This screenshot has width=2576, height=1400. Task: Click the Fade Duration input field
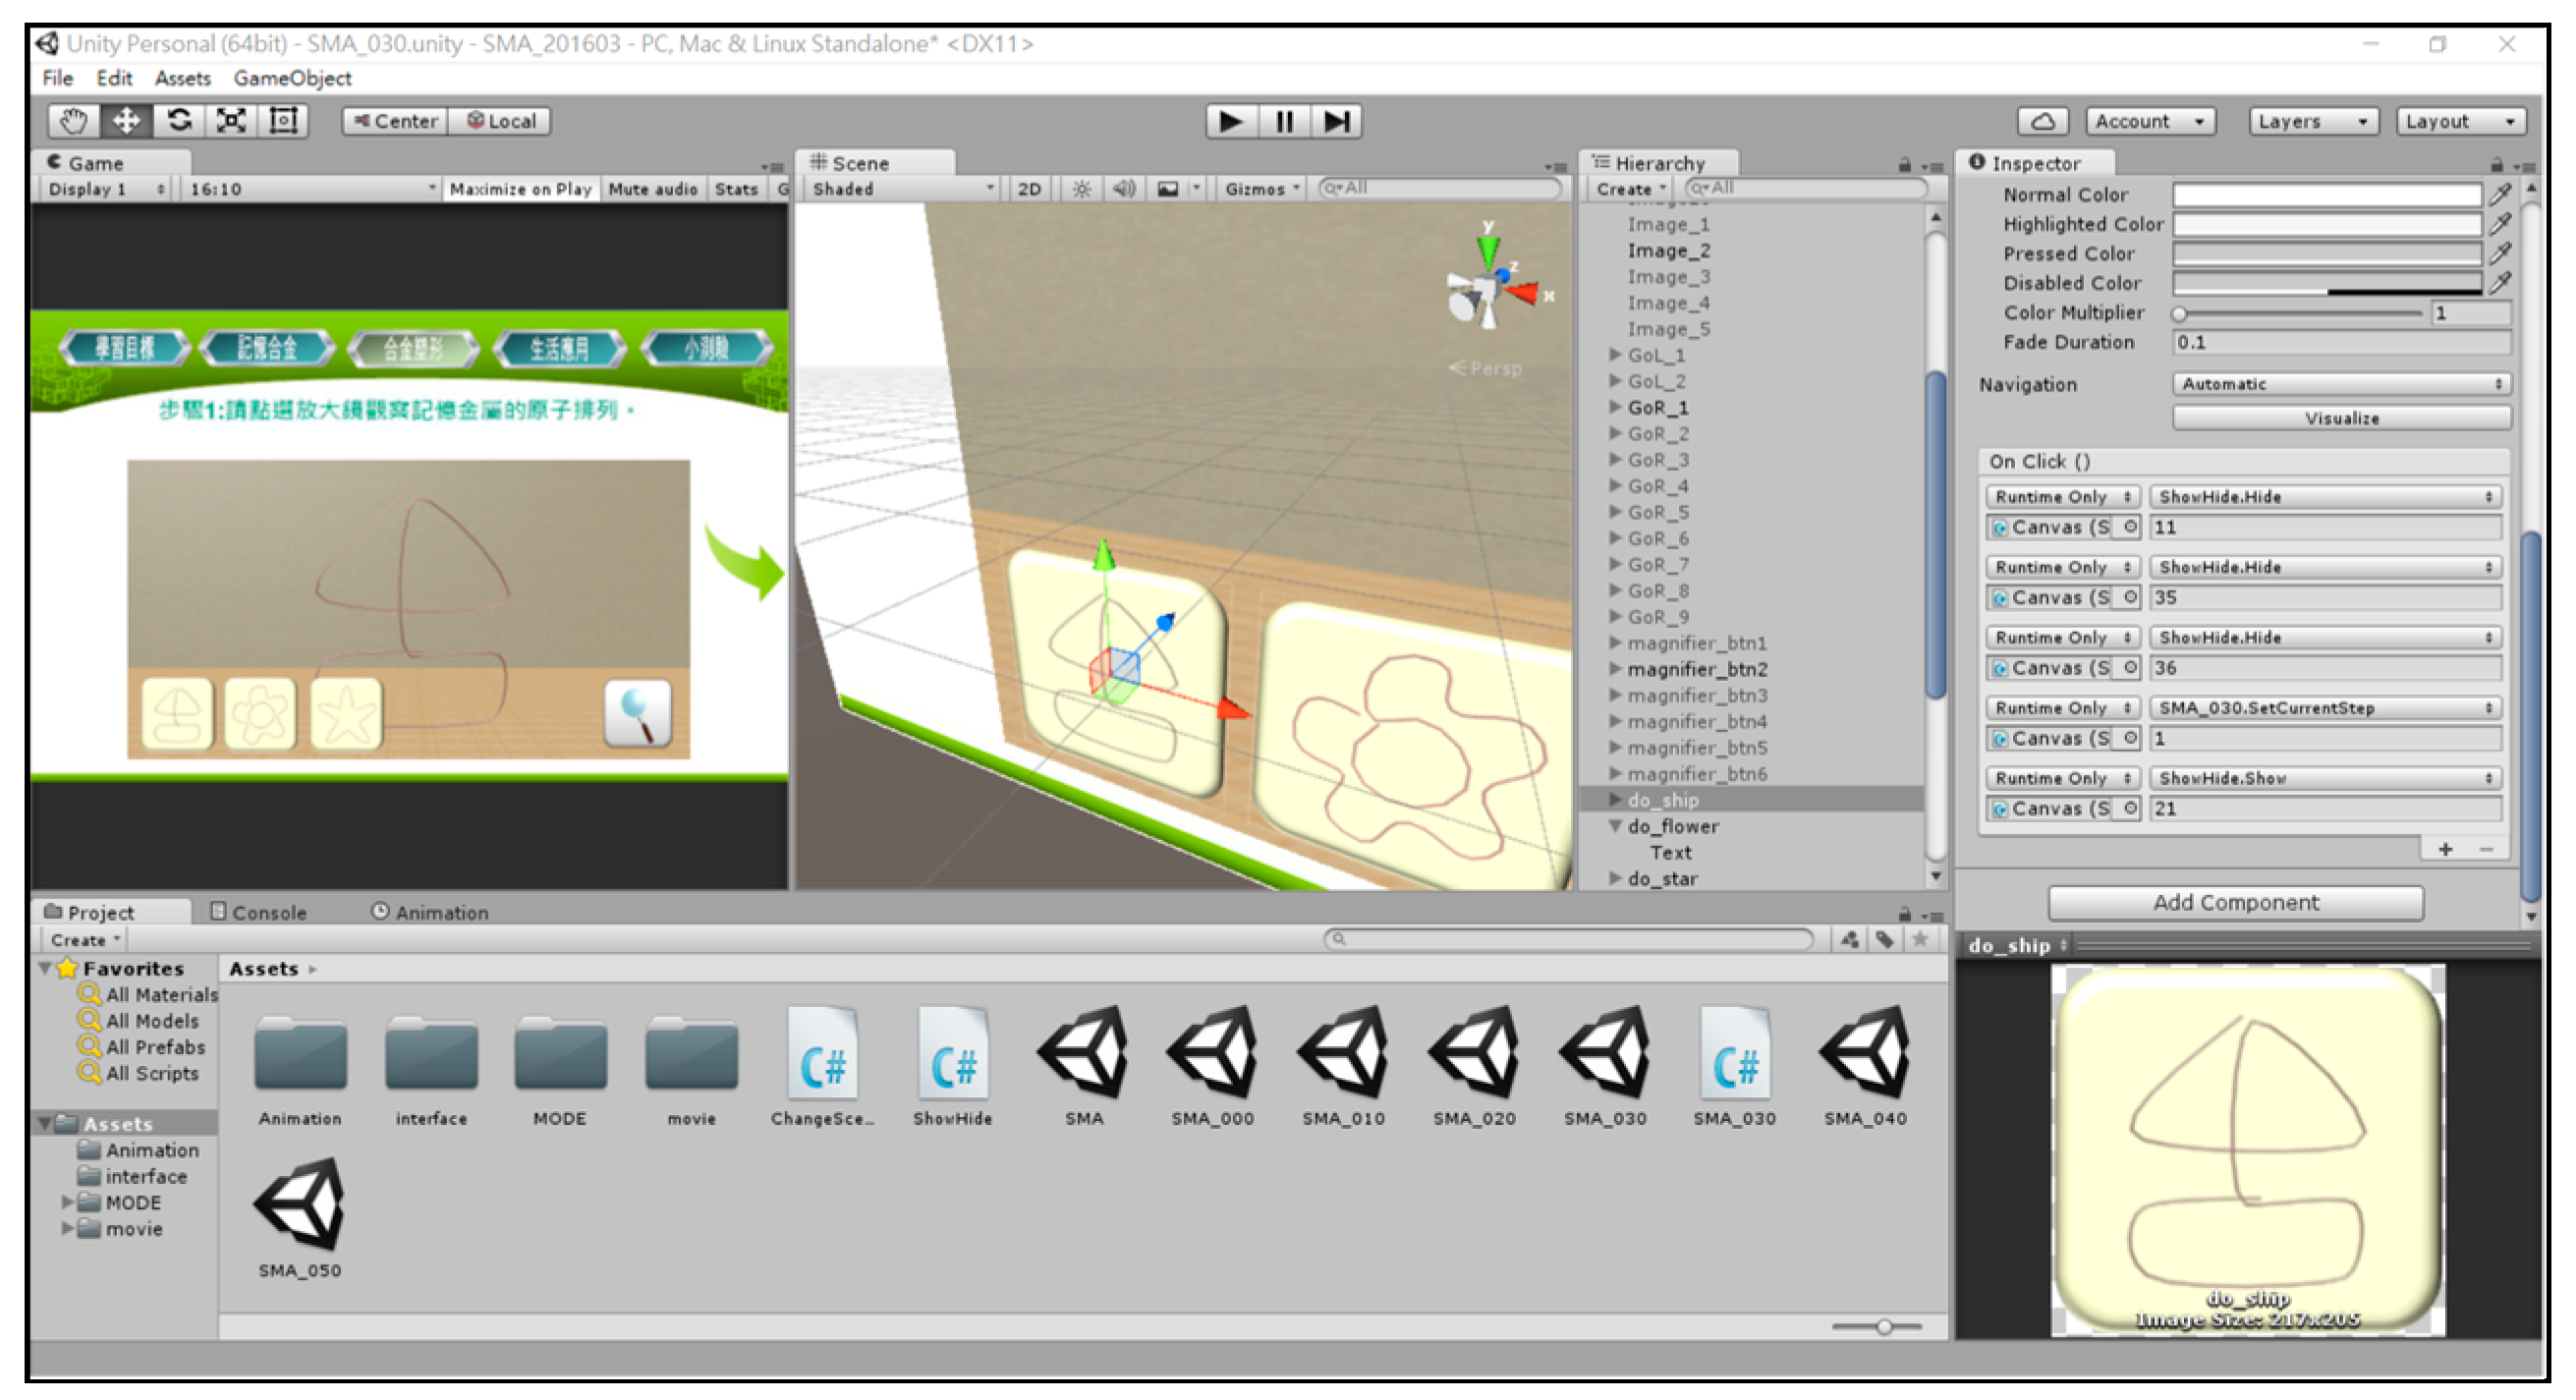[x=2342, y=342]
